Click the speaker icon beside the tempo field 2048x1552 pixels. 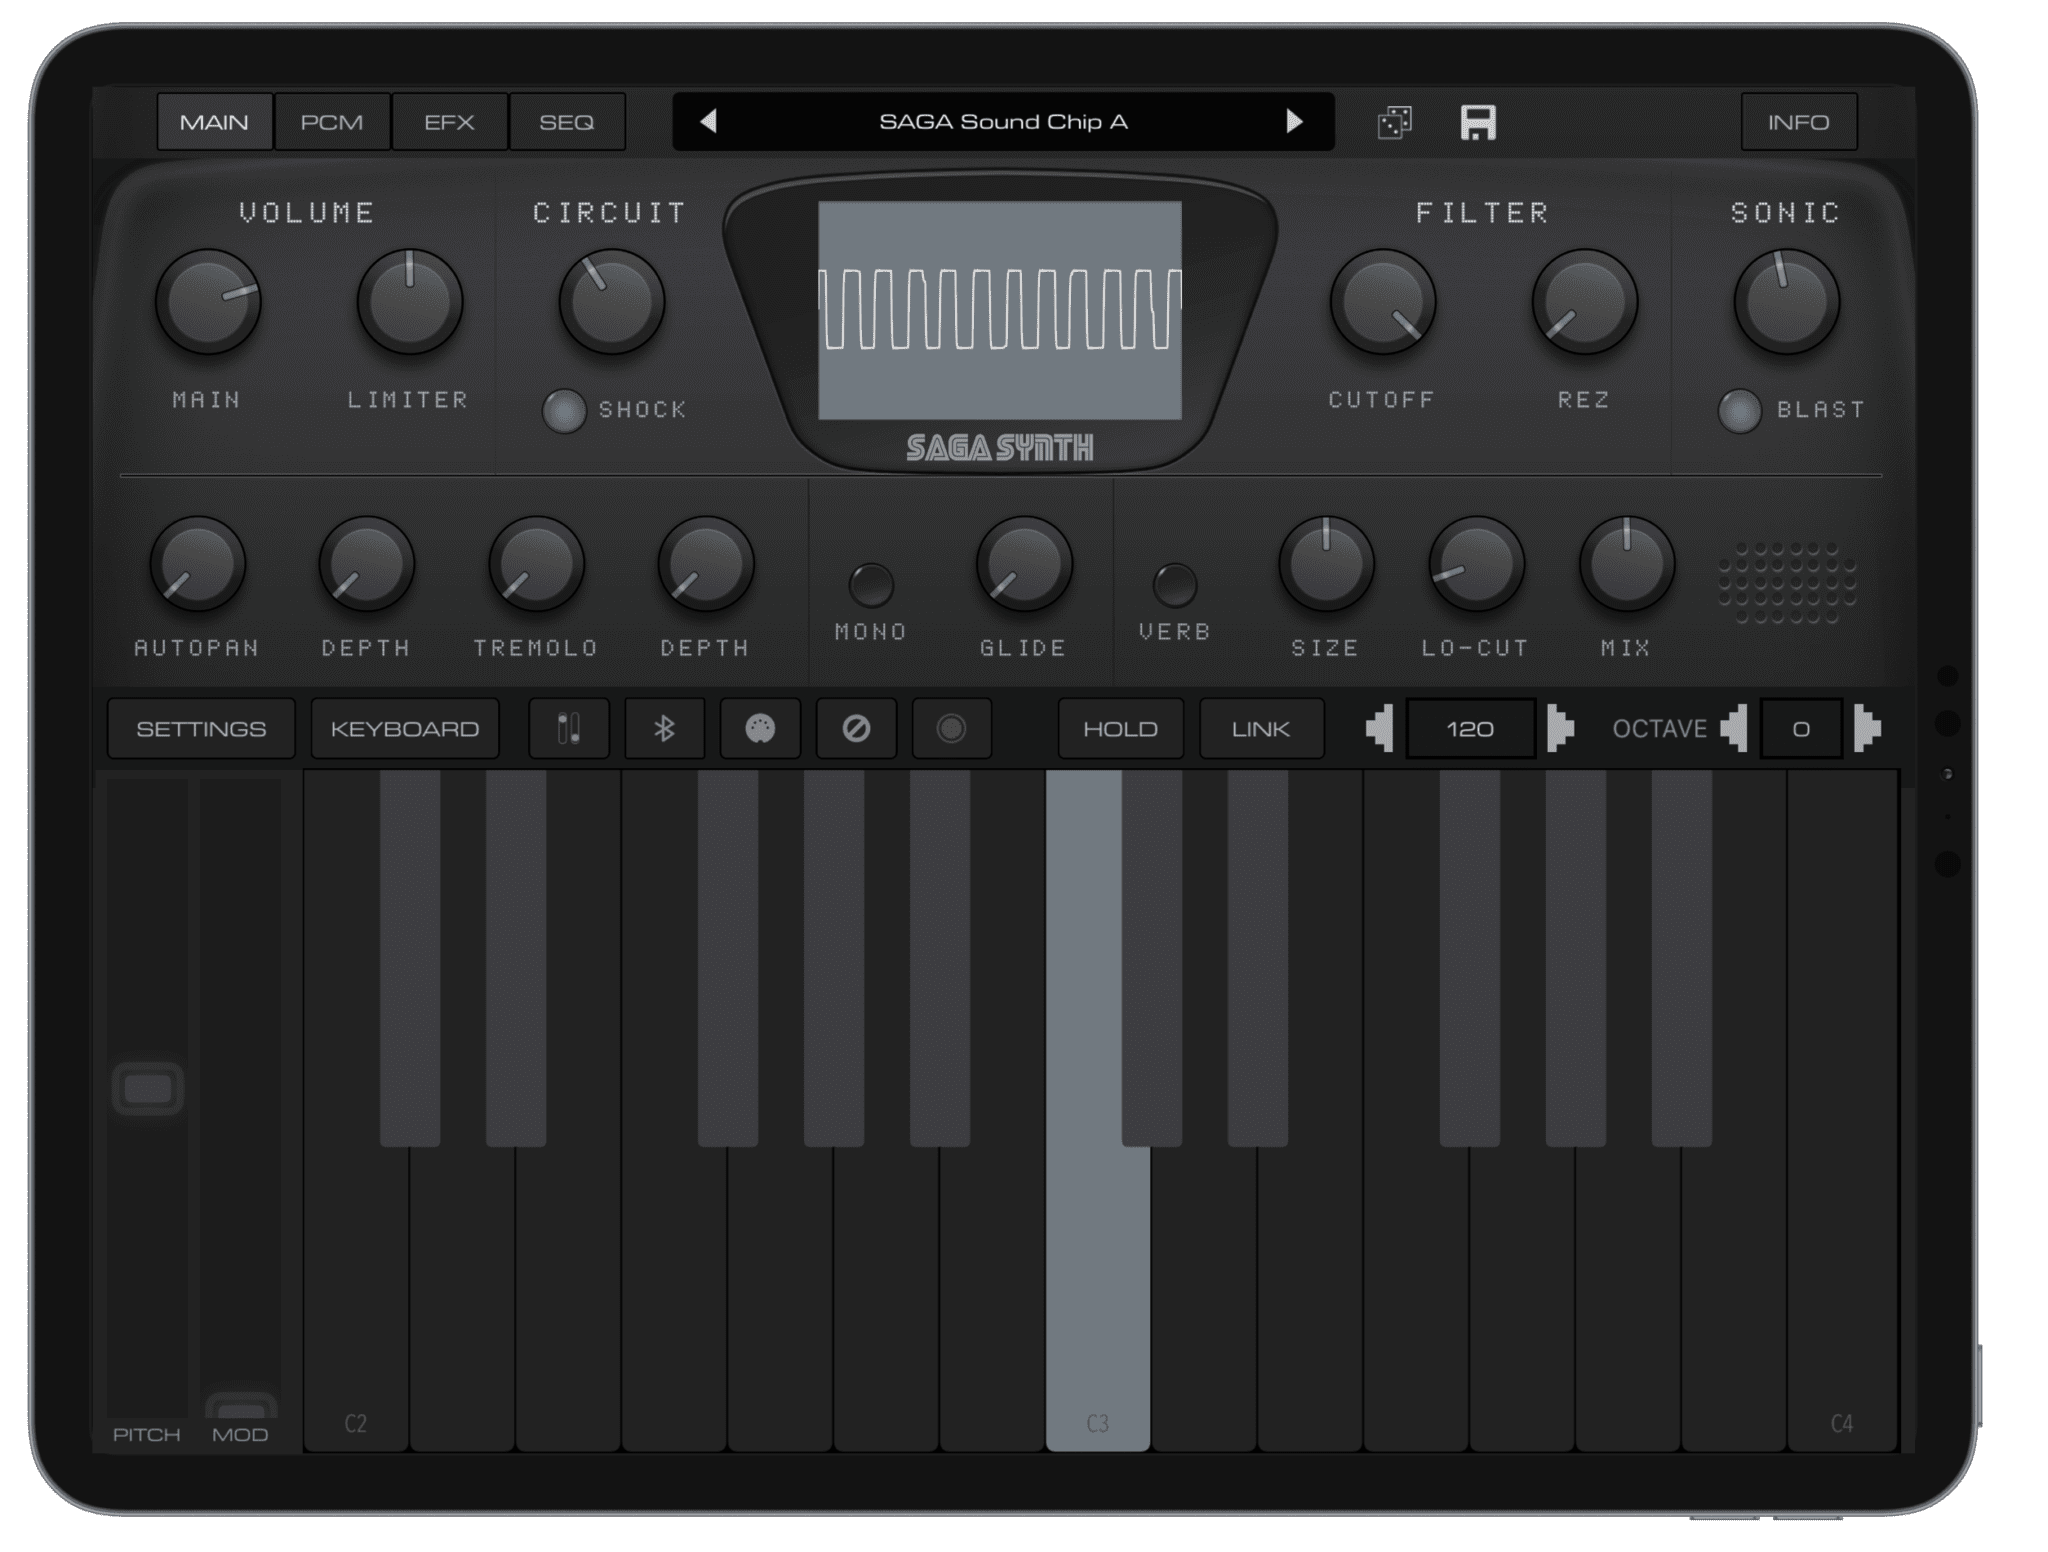point(1380,728)
